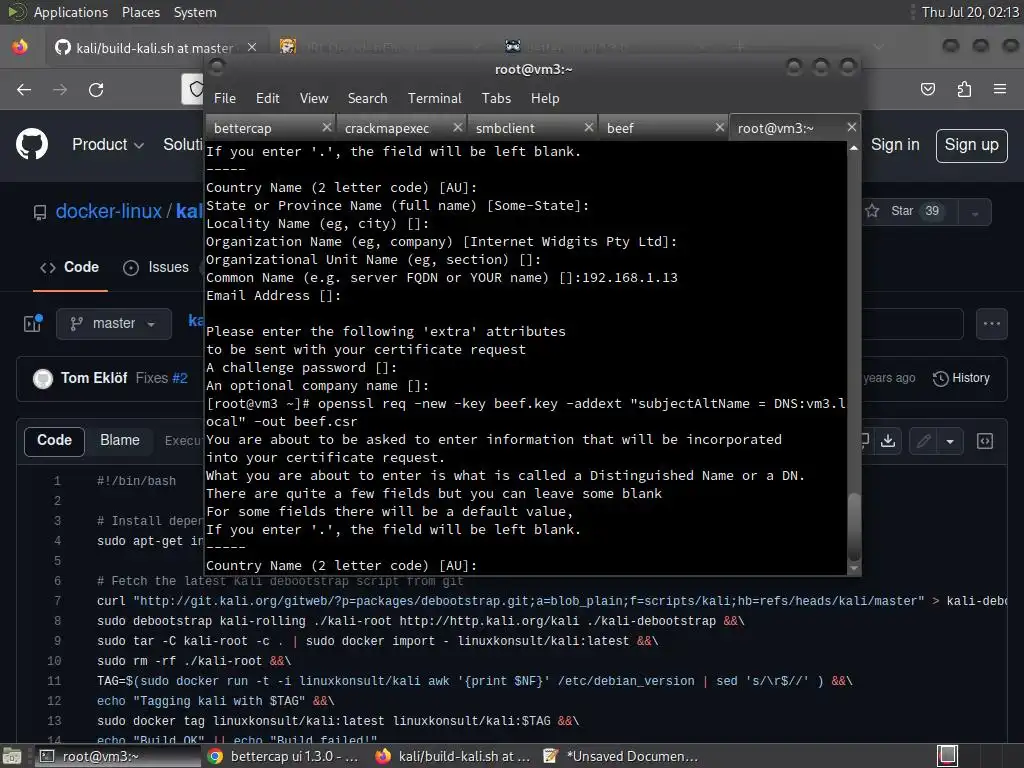Close the crackmapexec terminal tab

[458, 127]
